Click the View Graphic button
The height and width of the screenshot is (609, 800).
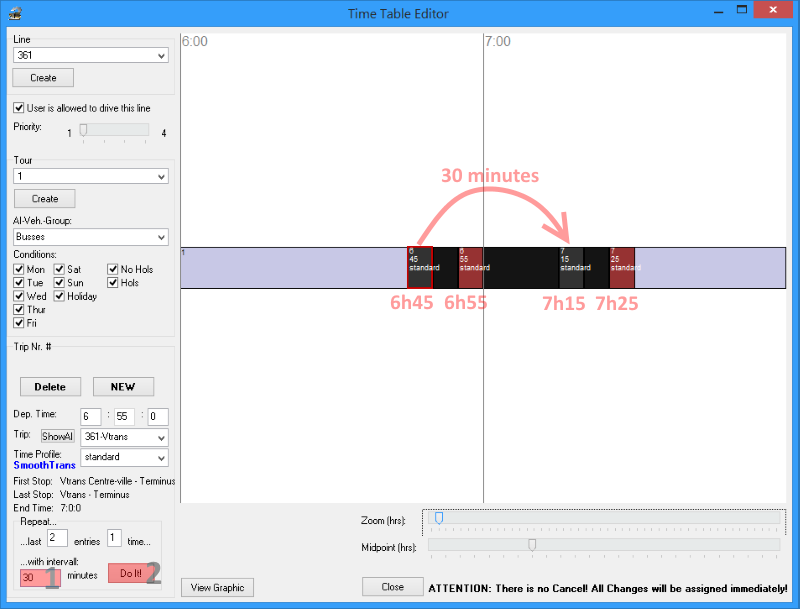[x=217, y=588]
